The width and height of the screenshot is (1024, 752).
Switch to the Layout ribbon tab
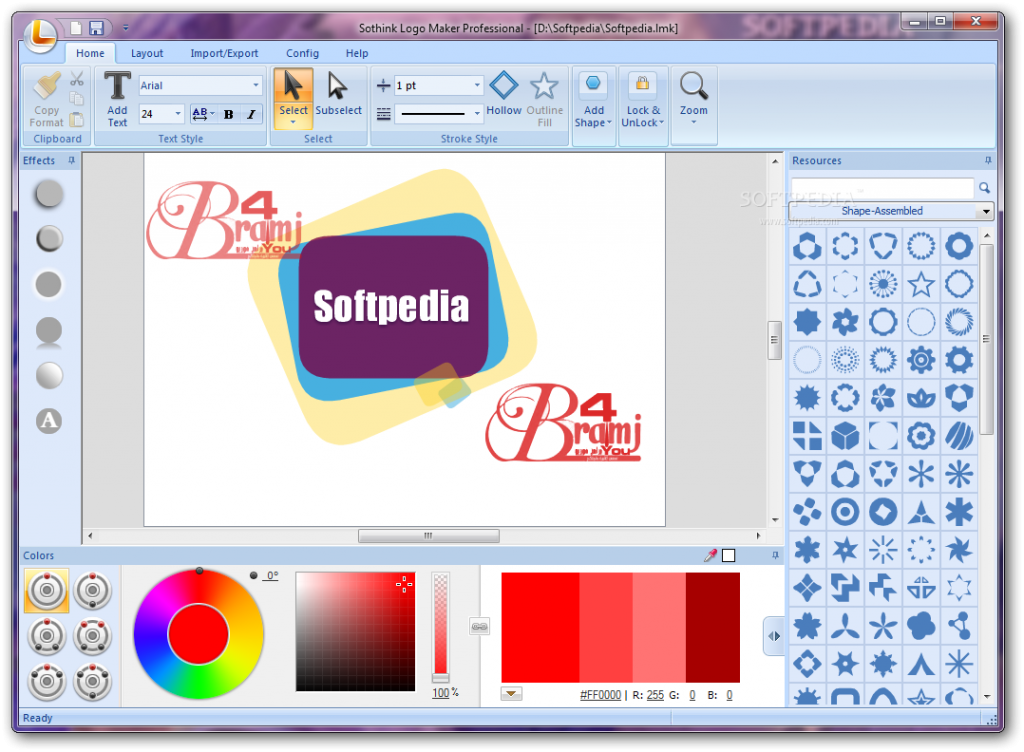pyautogui.click(x=147, y=53)
